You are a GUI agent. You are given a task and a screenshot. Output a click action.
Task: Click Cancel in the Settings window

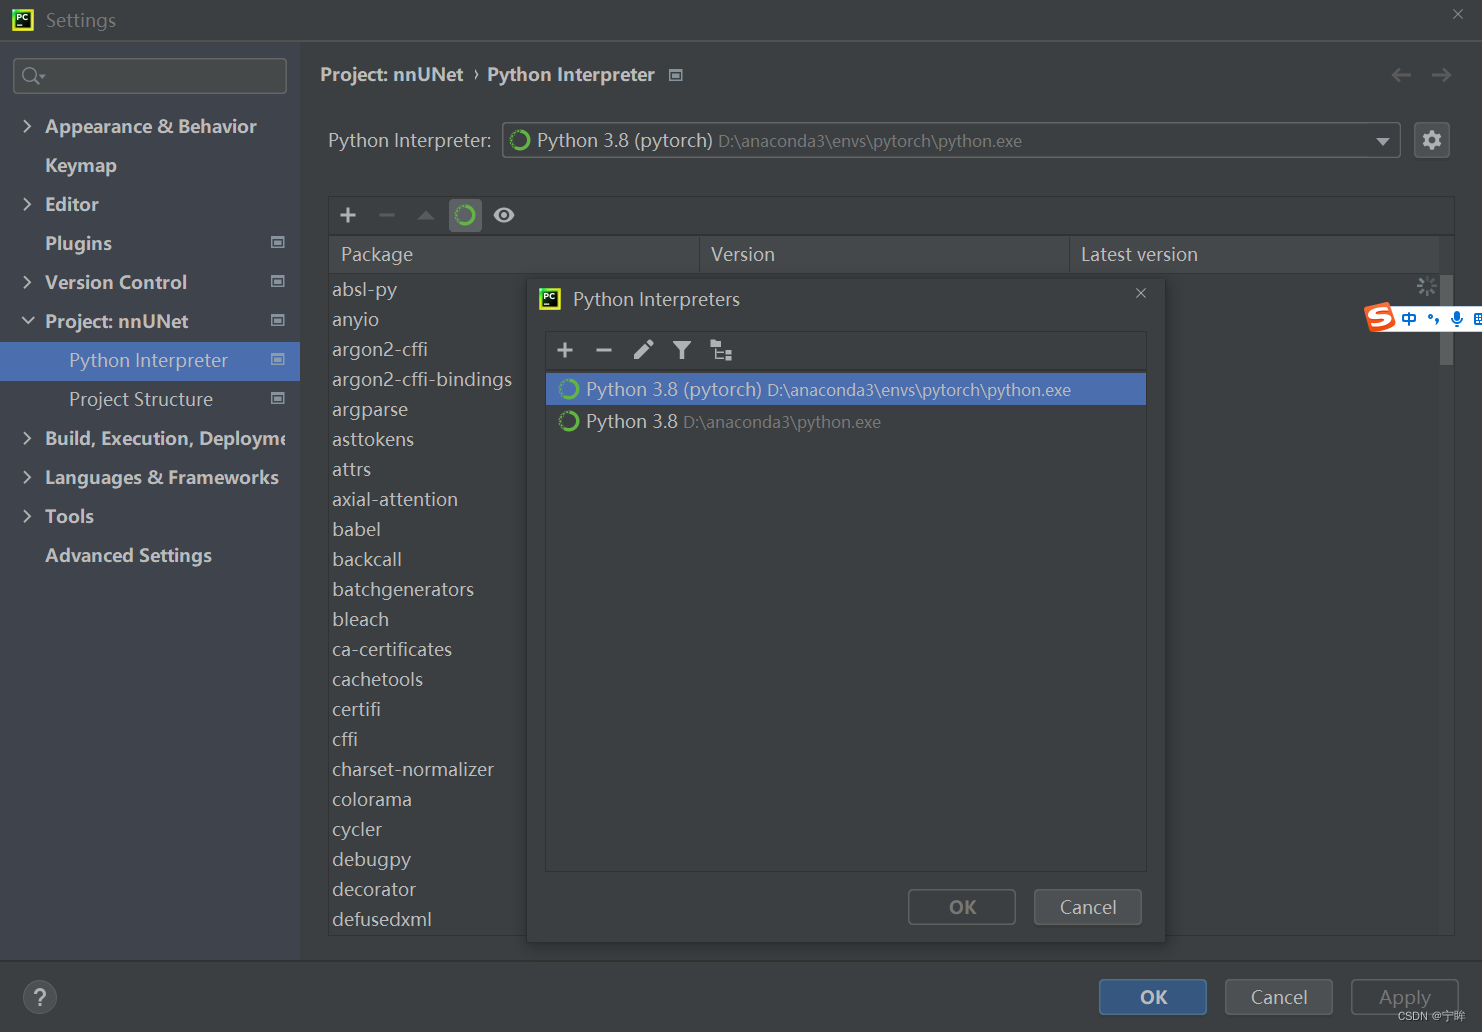point(1279,997)
